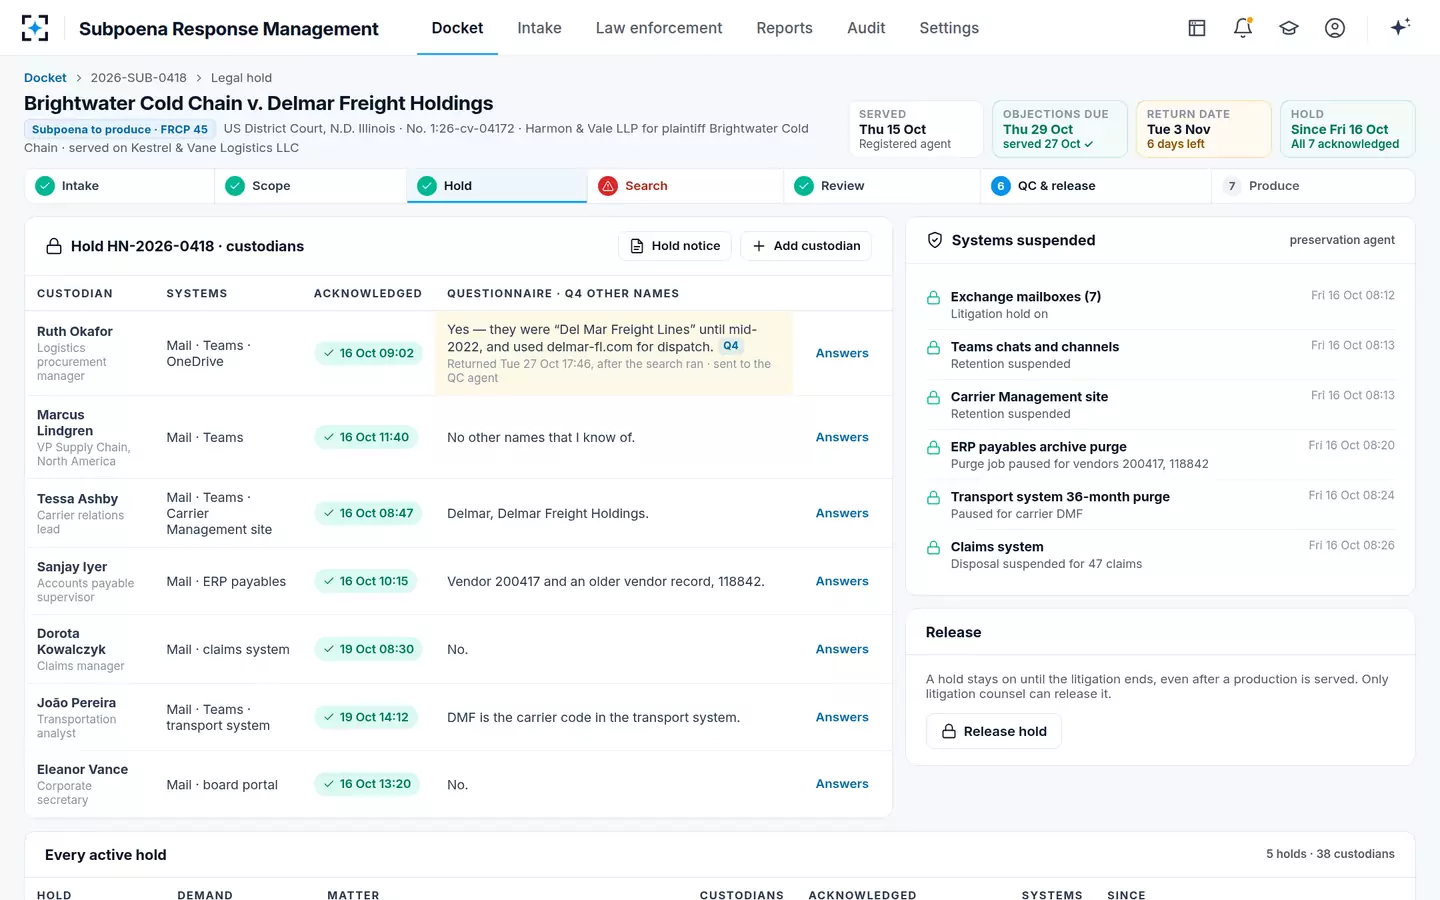Click the Q4 badge in Ruth Okafor's answer
This screenshot has height=900, width=1440.
[x=731, y=346]
